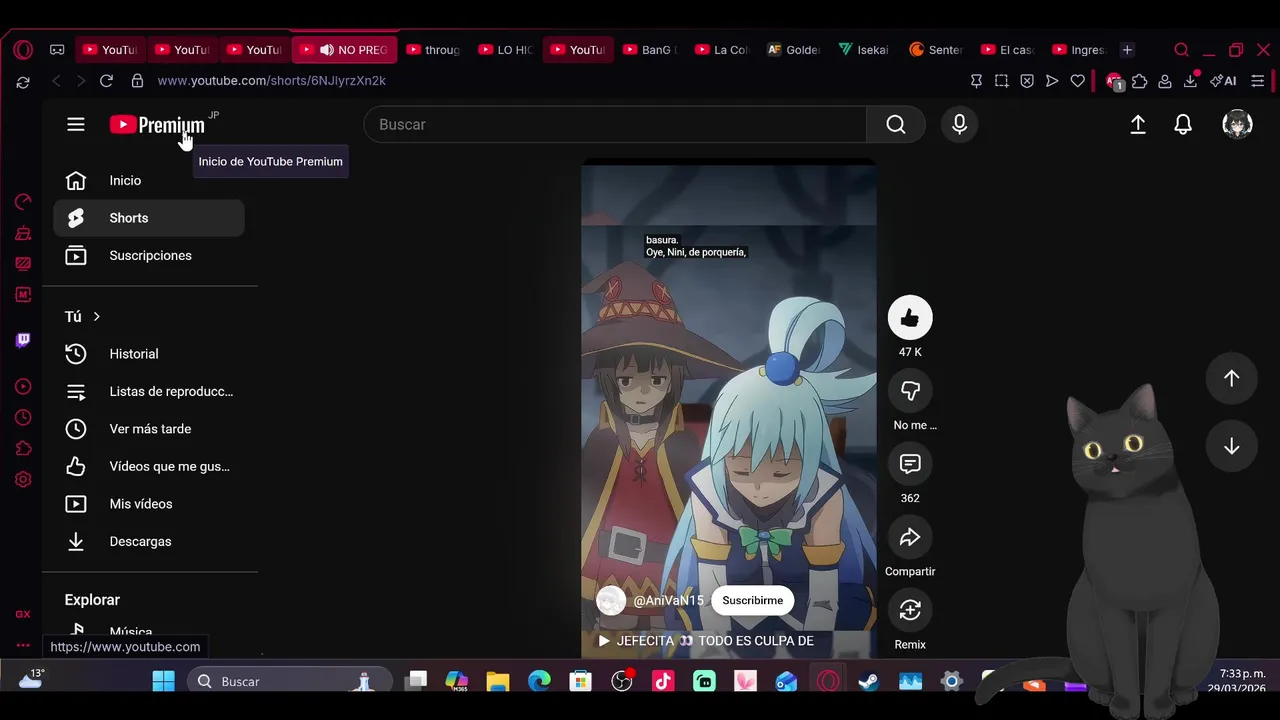The height and width of the screenshot is (720, 1280).
Task: Open the Easy Setup sliders icon
Action: (1258, 81)
